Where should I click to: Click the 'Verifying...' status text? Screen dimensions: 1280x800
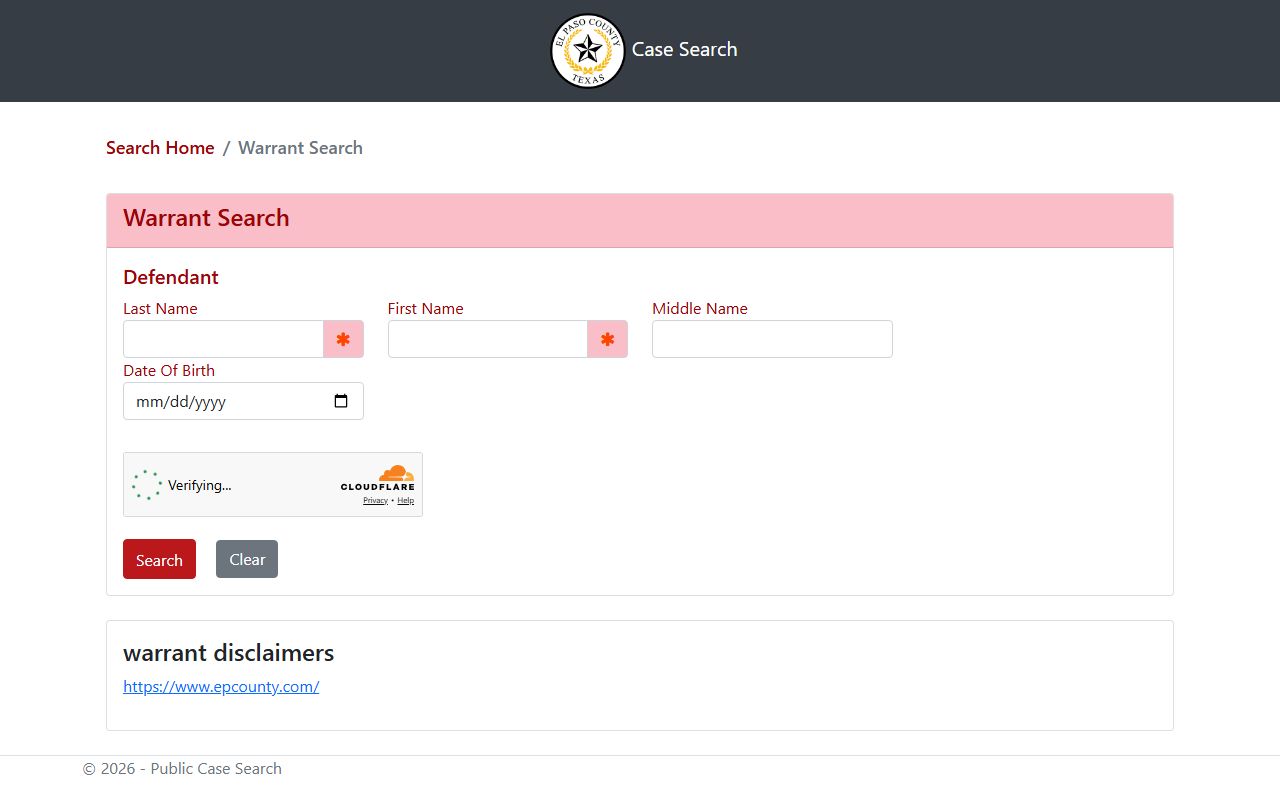click(200, 485)
